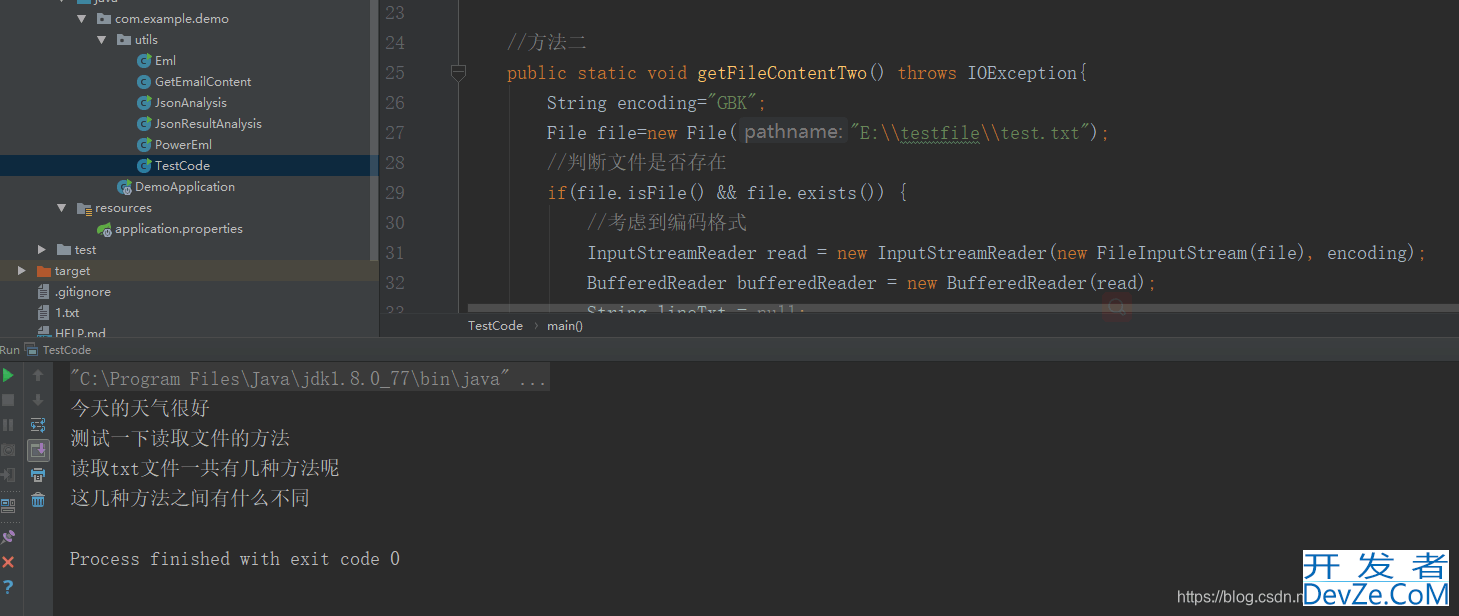This screenshot has height=616, width=1459.
Task: Click the Up the Stack Trace arrow
Action: coord(38,375)
